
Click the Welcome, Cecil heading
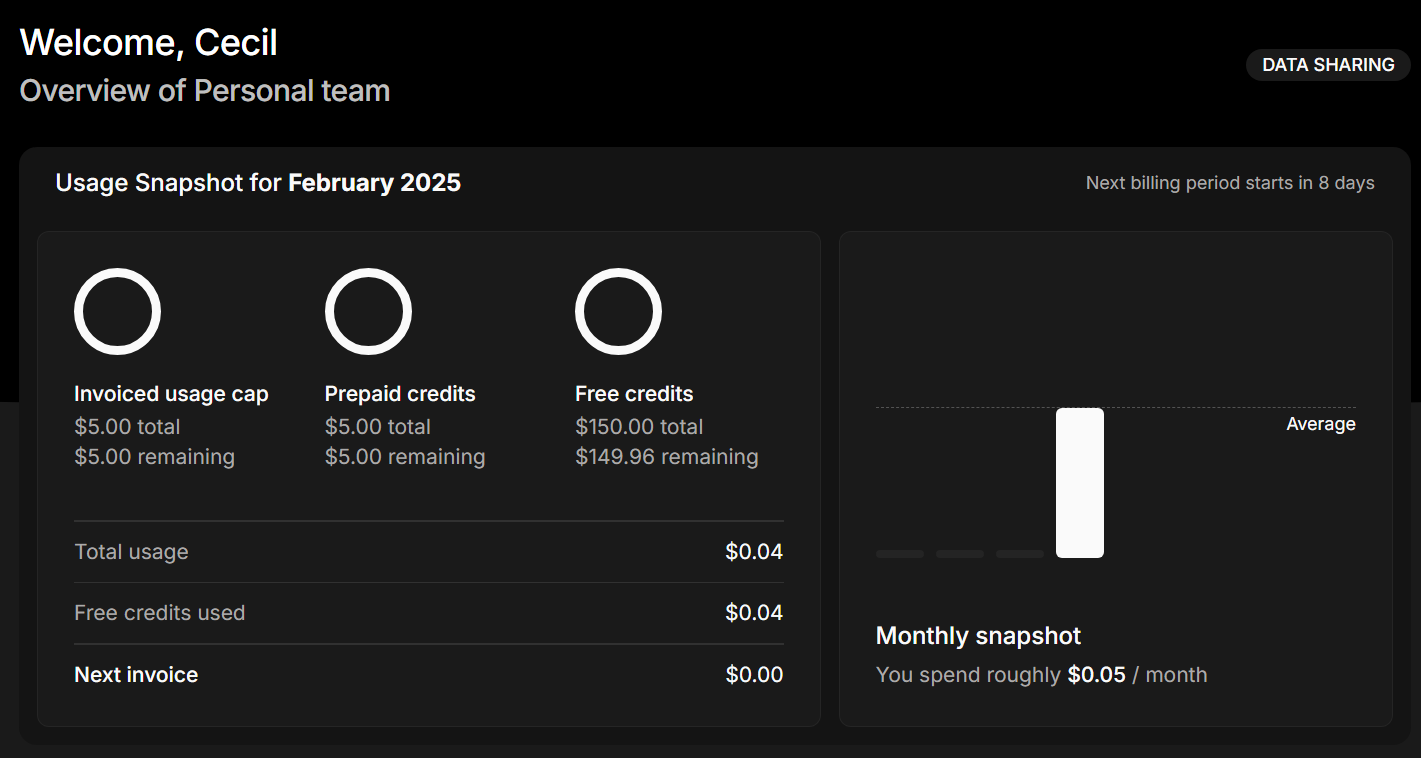coord(149,43)
